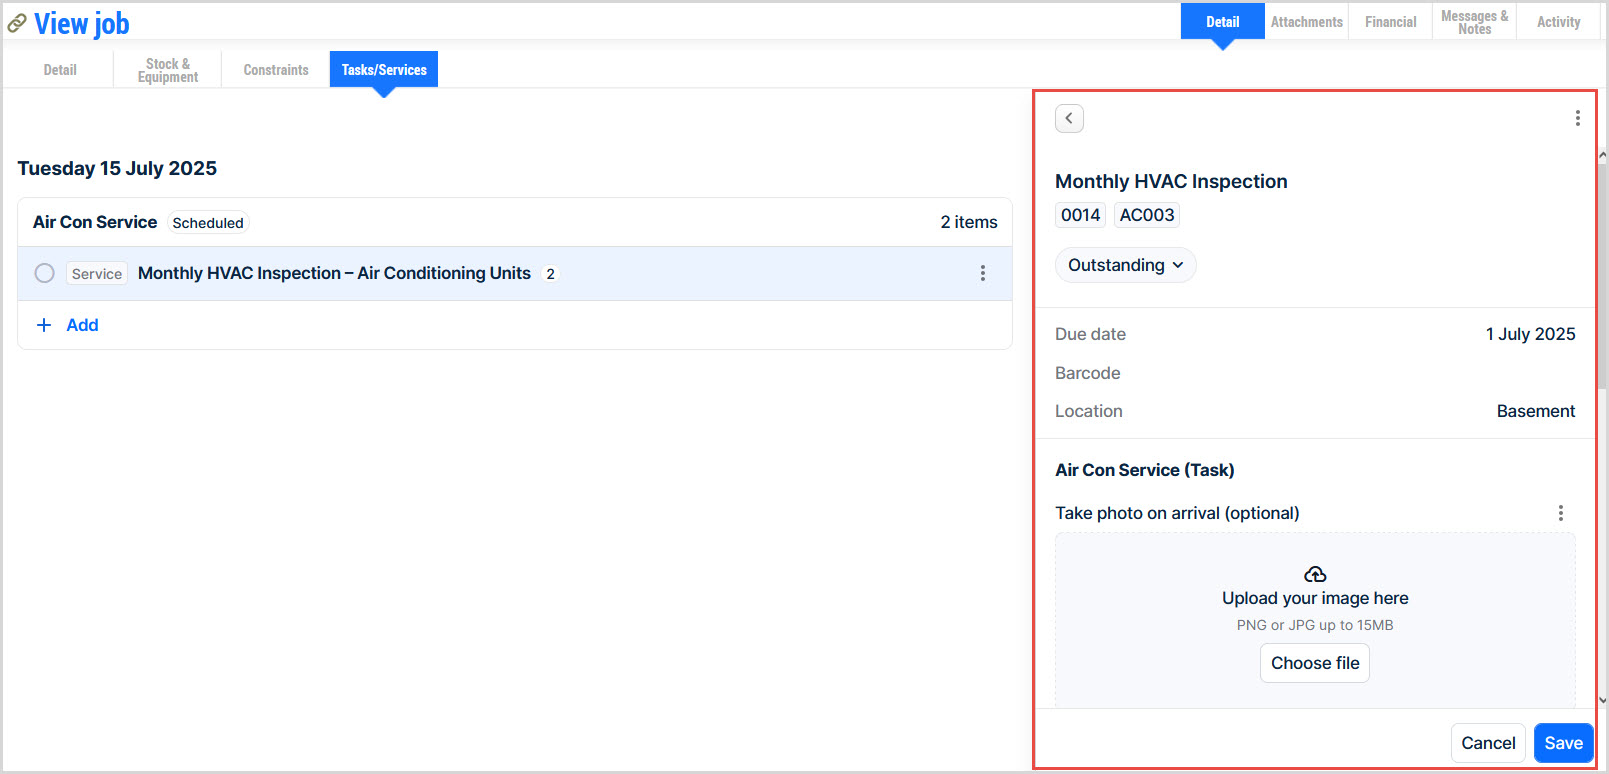Open the panel's top kebab menu
This screenshot has width=1609, height=774.
tap(1578, 118)
